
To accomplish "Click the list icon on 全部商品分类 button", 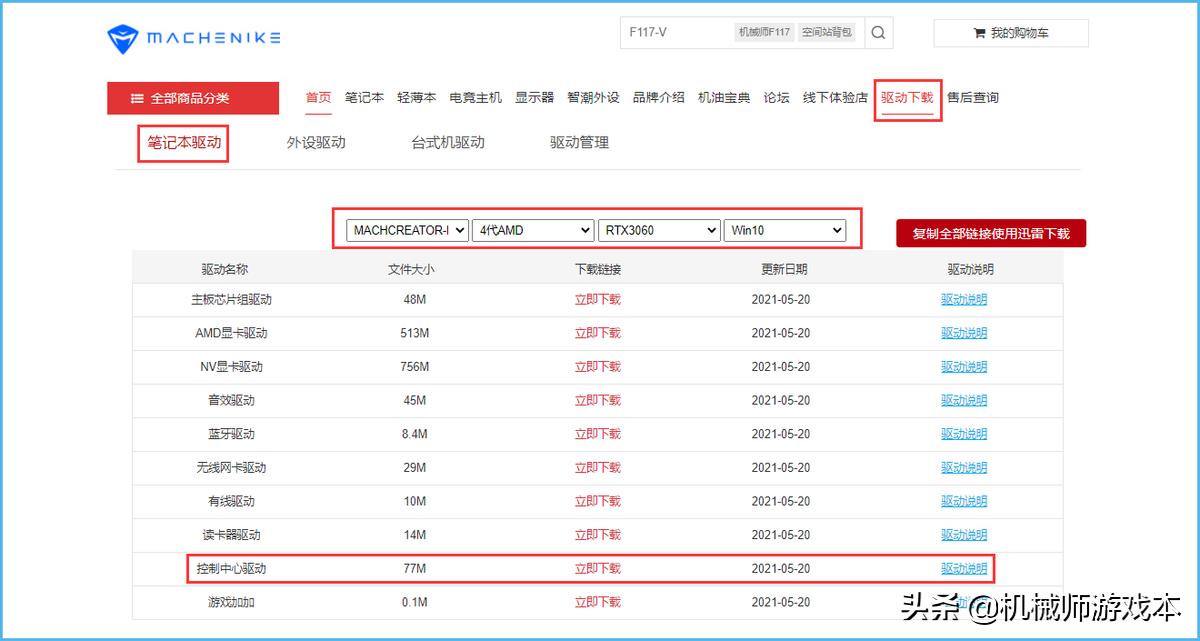I will point(137,97).
